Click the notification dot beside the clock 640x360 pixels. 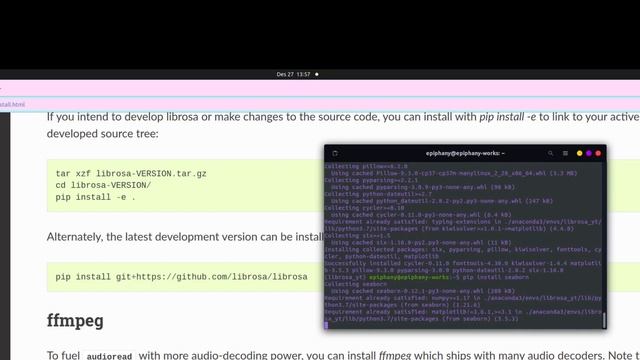pyautogui.click(x=317, y=74)
